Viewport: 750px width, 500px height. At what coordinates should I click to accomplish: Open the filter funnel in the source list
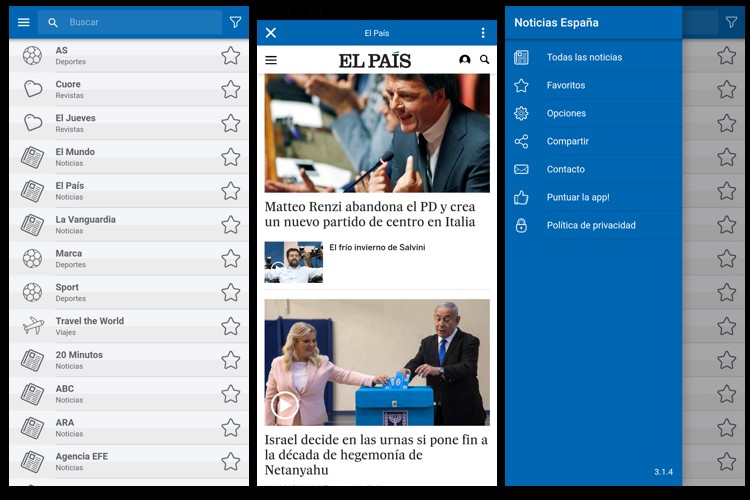click(x=235, y=22)
